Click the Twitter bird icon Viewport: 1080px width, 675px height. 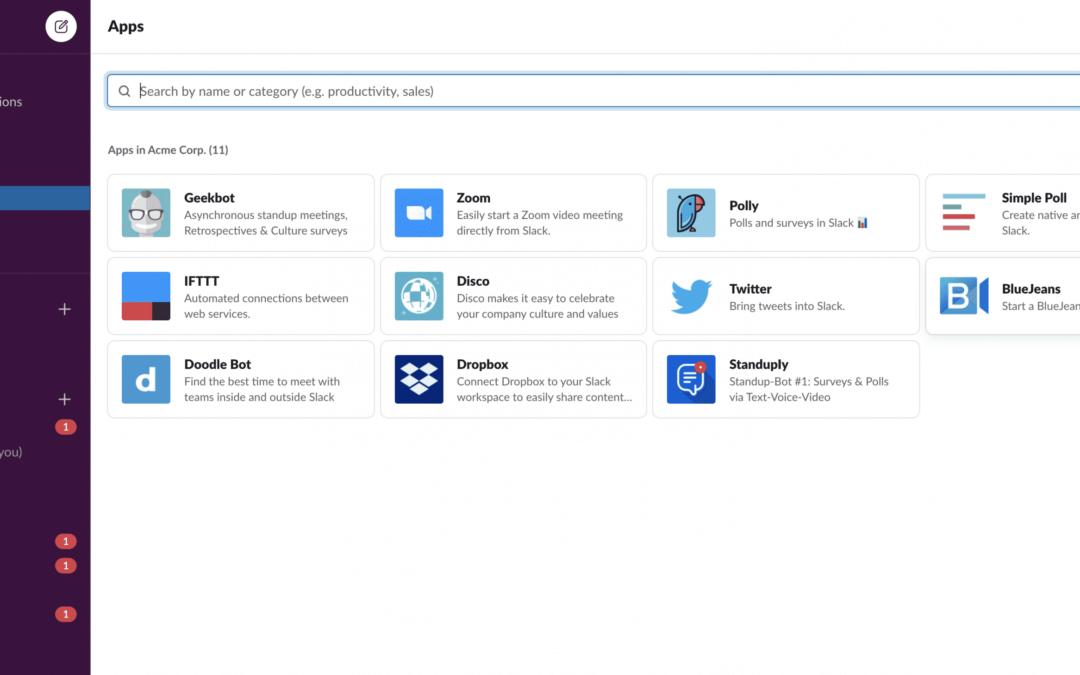[x=691, y=296]
